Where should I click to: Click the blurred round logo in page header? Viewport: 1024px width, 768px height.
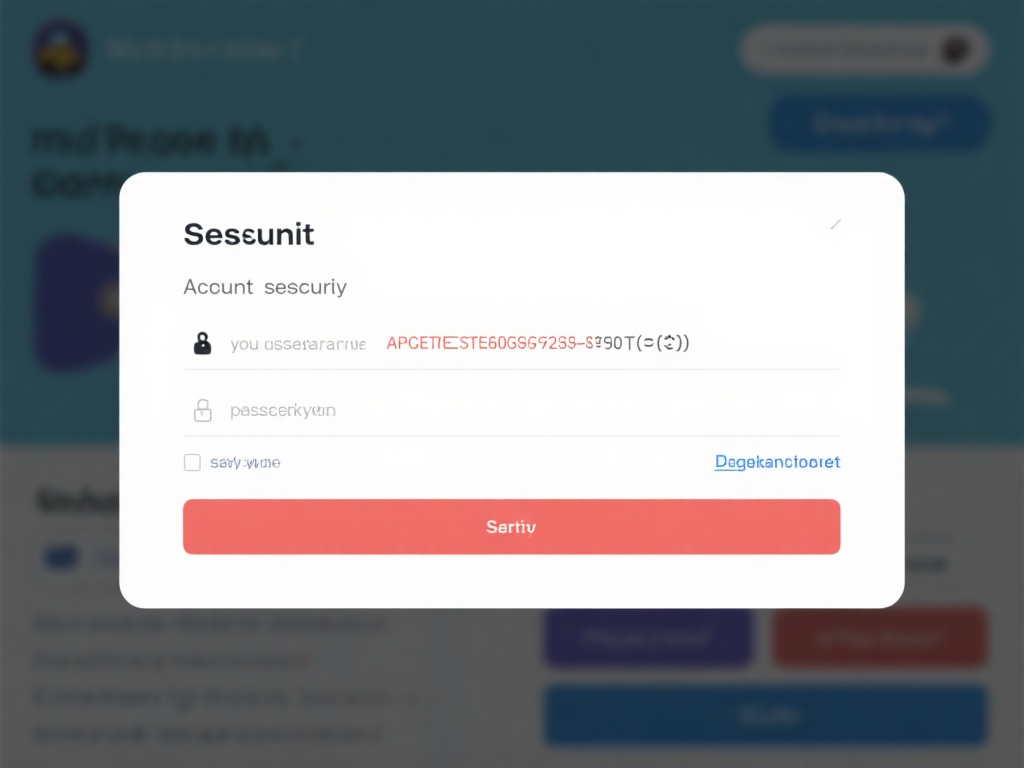pos(61,49)
